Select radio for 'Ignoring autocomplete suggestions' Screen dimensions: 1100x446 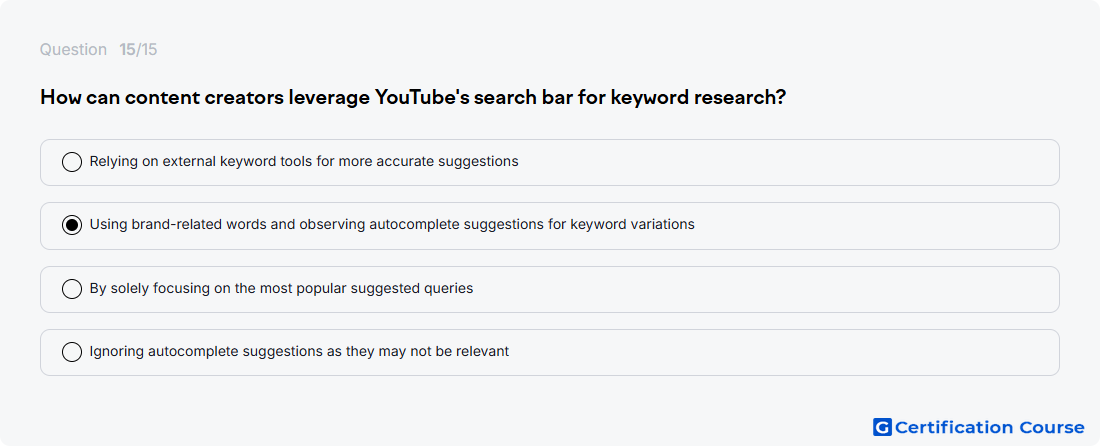click(x=72, y=352)
